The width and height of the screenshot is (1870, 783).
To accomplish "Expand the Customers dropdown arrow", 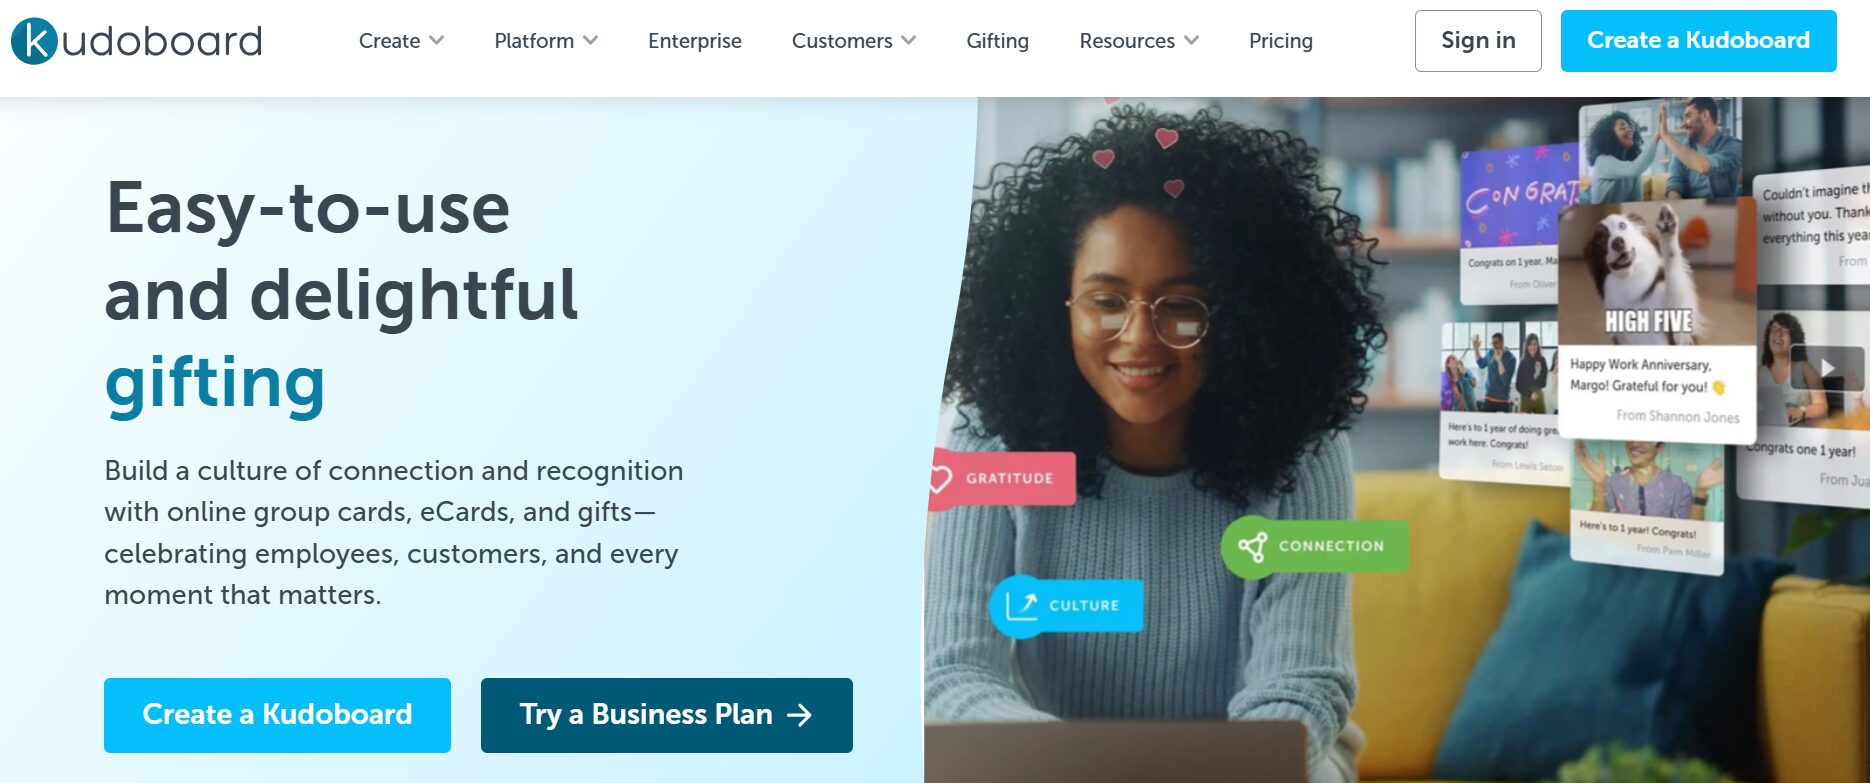I will (908, 41).
